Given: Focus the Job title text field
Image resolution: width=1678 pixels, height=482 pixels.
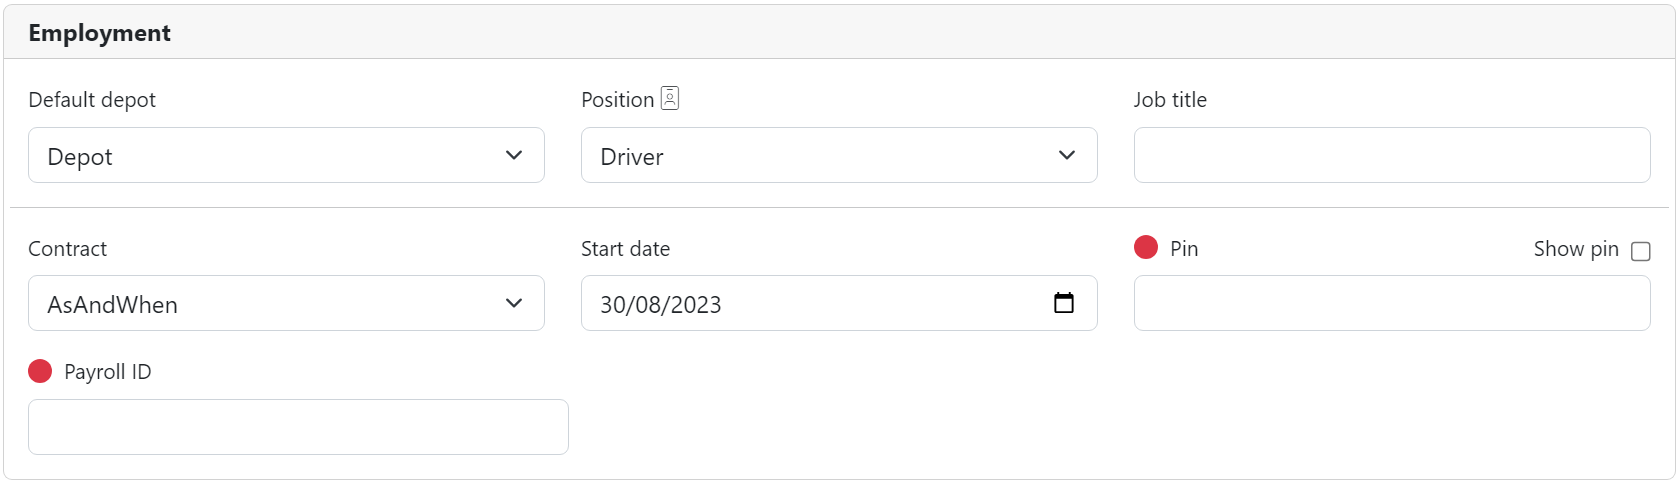Looking at the screenshot, I should tap(1391, 156).
